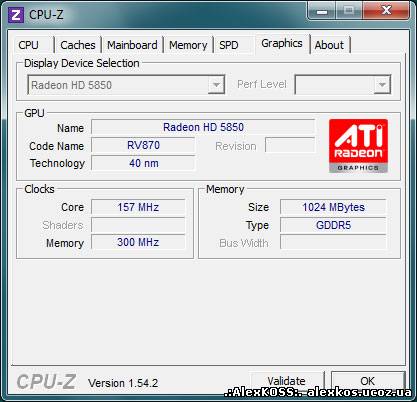The width and height of the screenshot is (417, 402).
Task: Open the Caches tab
Action: coord(78,45)
